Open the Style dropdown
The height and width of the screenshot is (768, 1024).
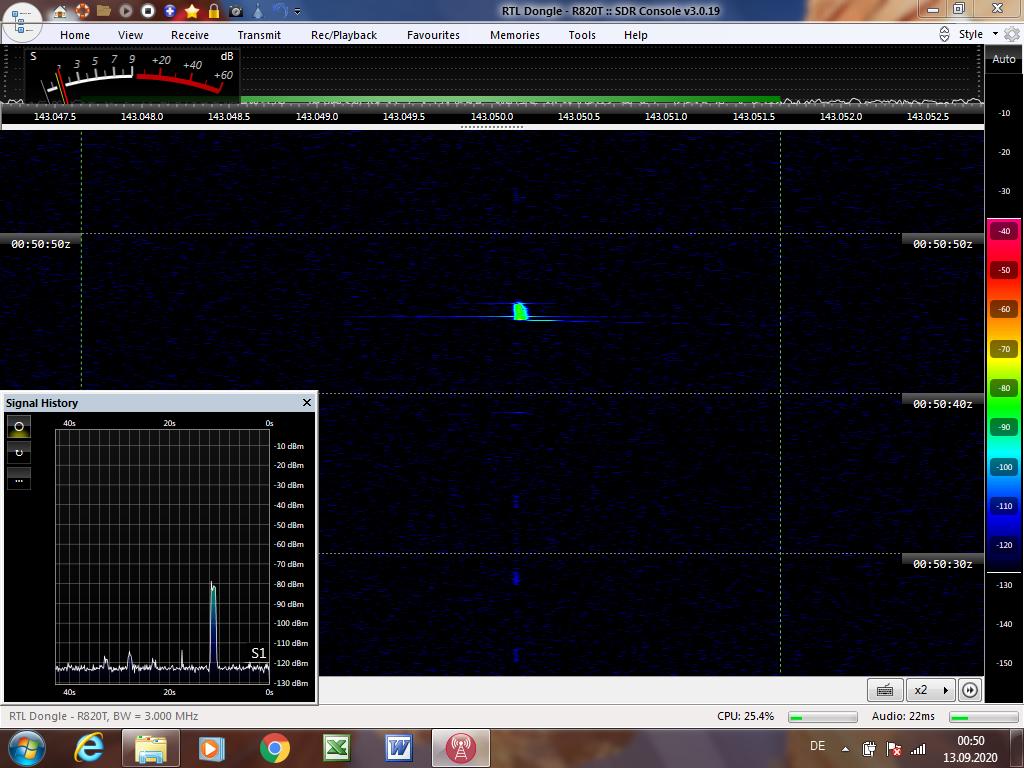(978, 34)
